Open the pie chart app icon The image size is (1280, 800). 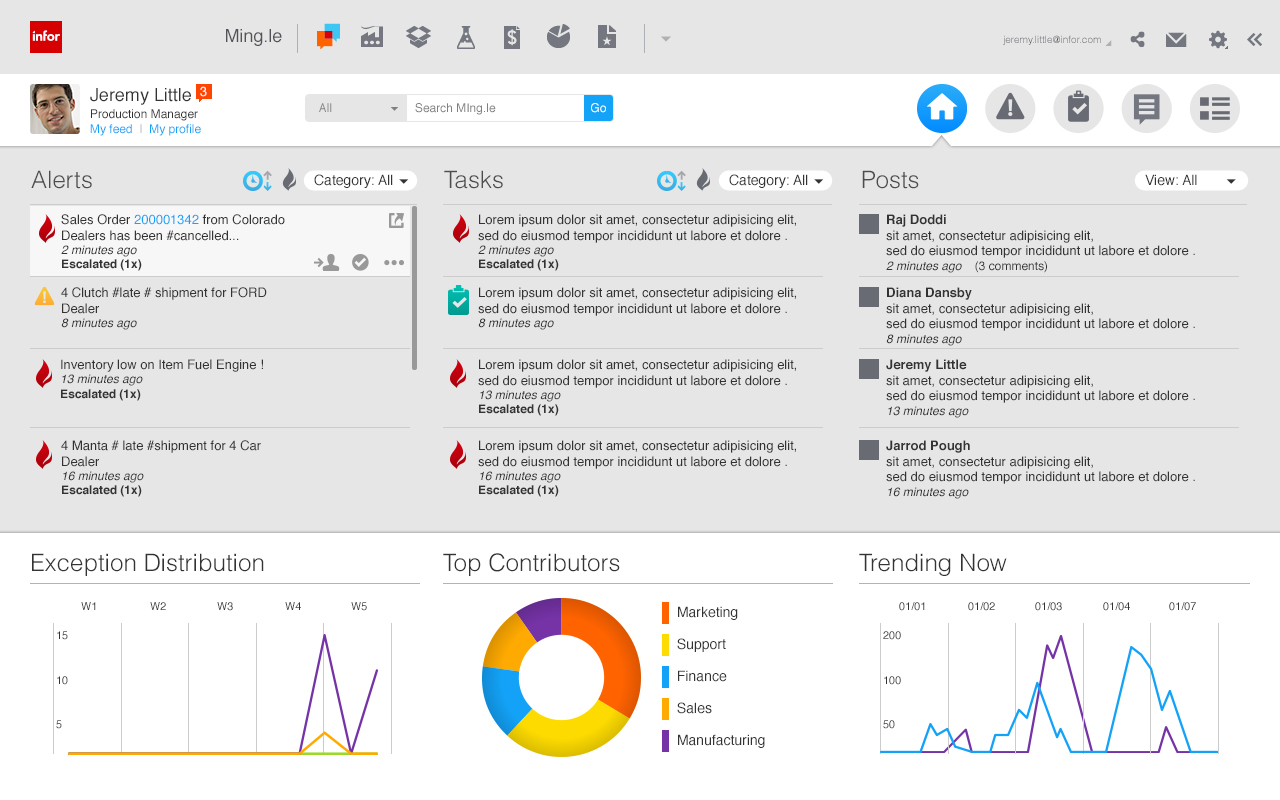tap(558, 36)
